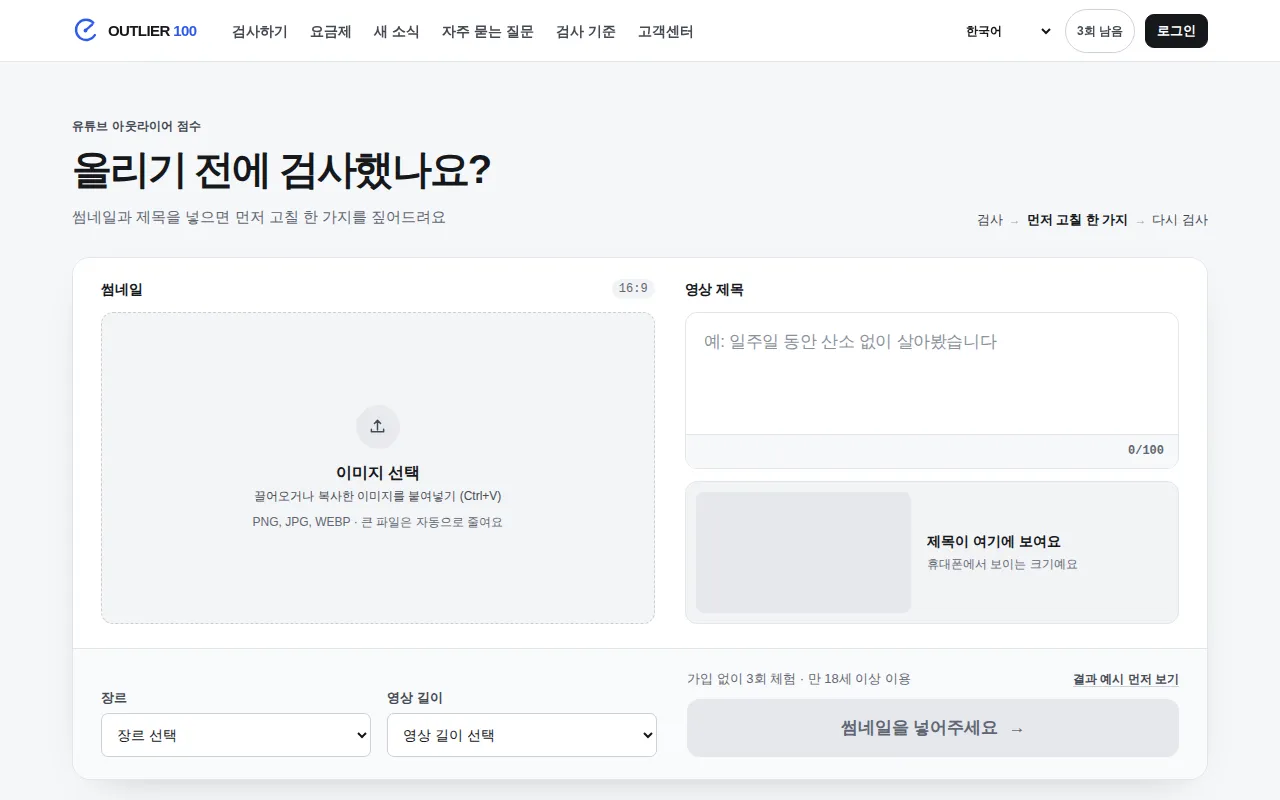Open the 검사하기 menu item
The height and width of the screenshot is (800, 1280).
[x=260, y=31]
